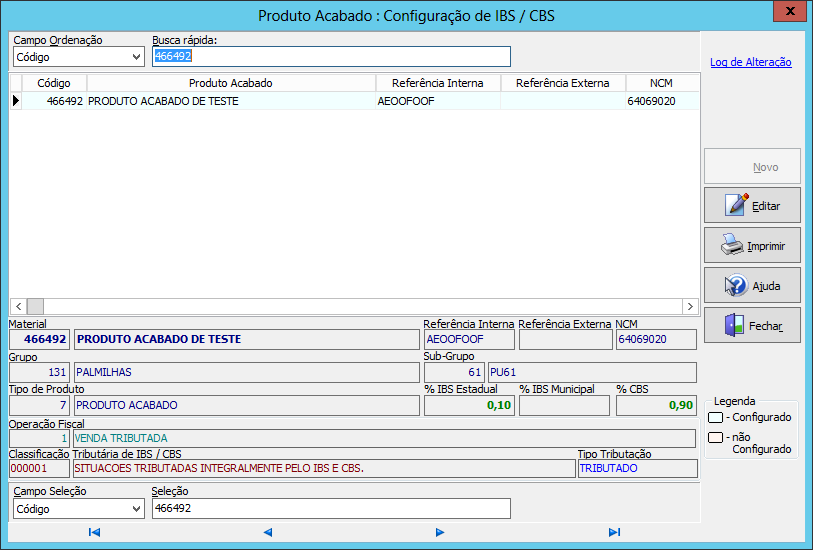Screen dimensions: 813x550
Task: Click the Busca rápida search field
Action: 330,57
